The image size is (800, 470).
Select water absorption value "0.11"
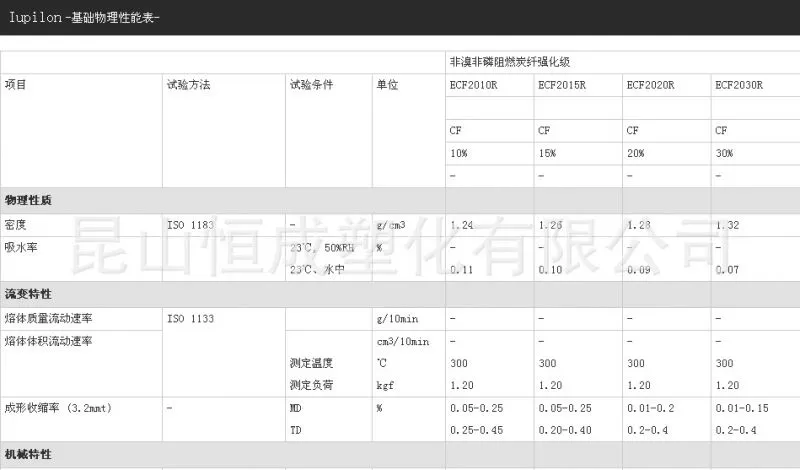(x=462, y=270)
